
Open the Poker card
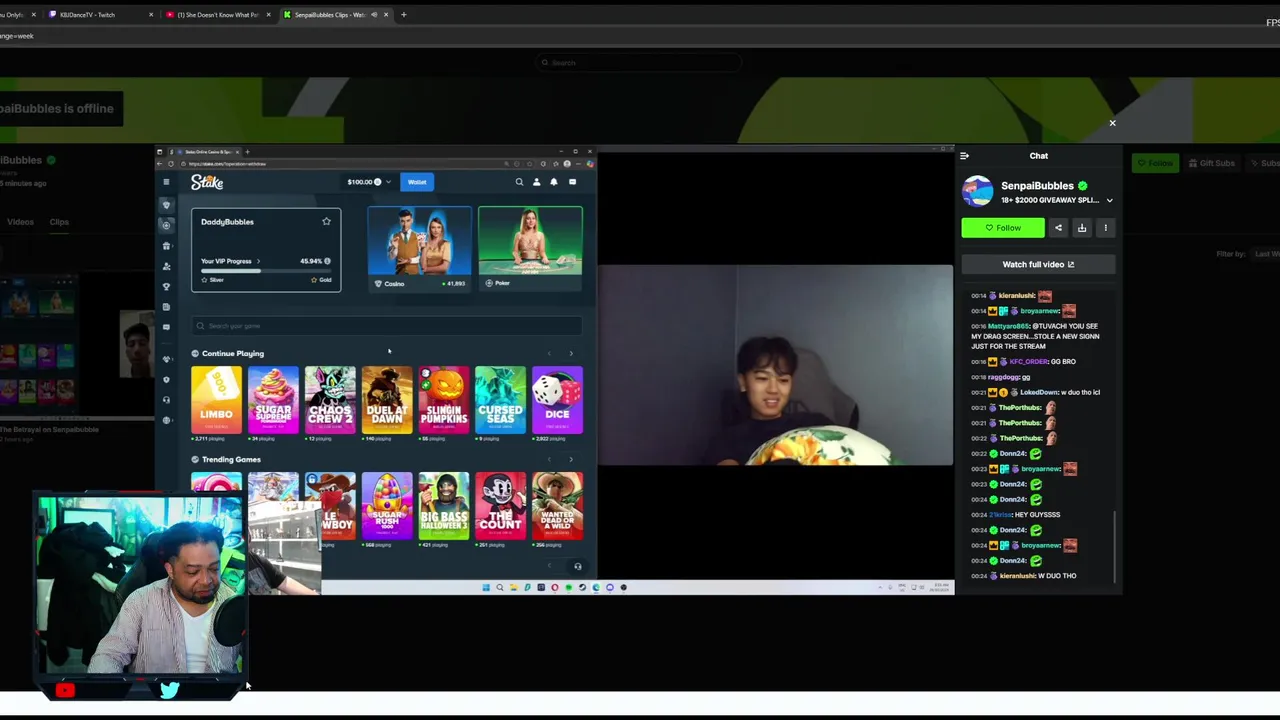point(530,249)
